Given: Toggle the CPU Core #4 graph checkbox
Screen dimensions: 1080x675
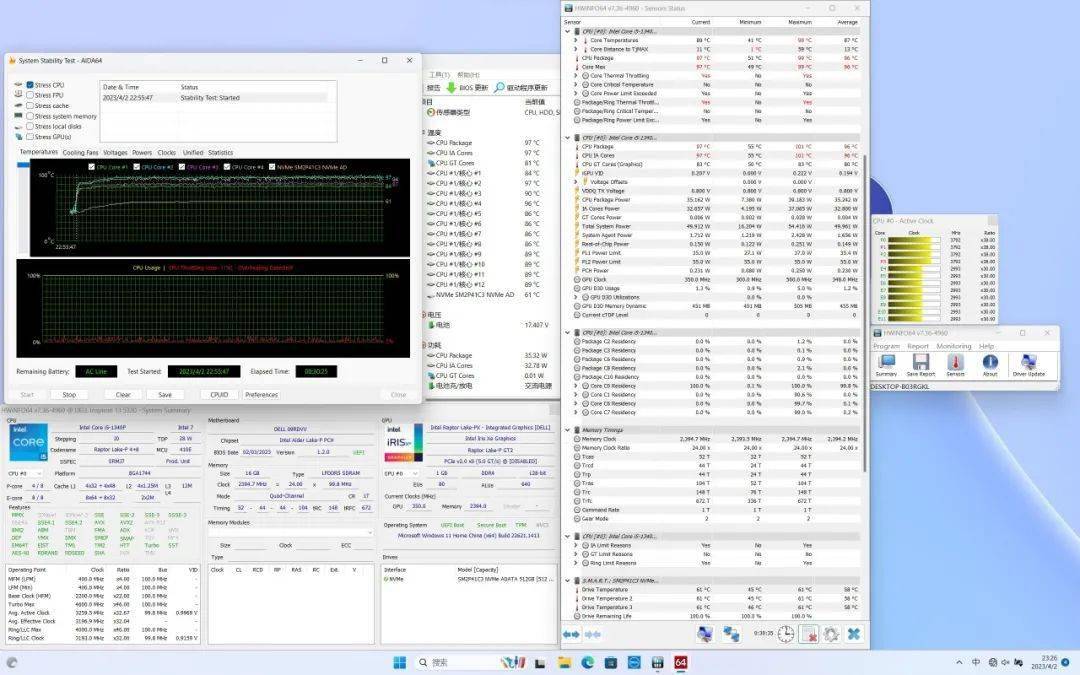Looking at the screenshot, I should 227,167.
